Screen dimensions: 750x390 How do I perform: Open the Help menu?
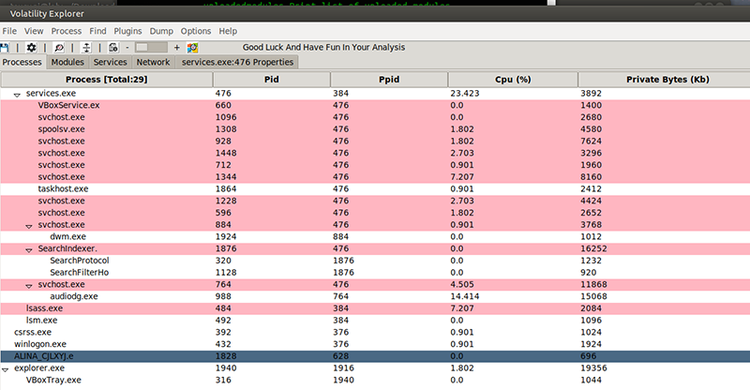click(x=228, y=31)
